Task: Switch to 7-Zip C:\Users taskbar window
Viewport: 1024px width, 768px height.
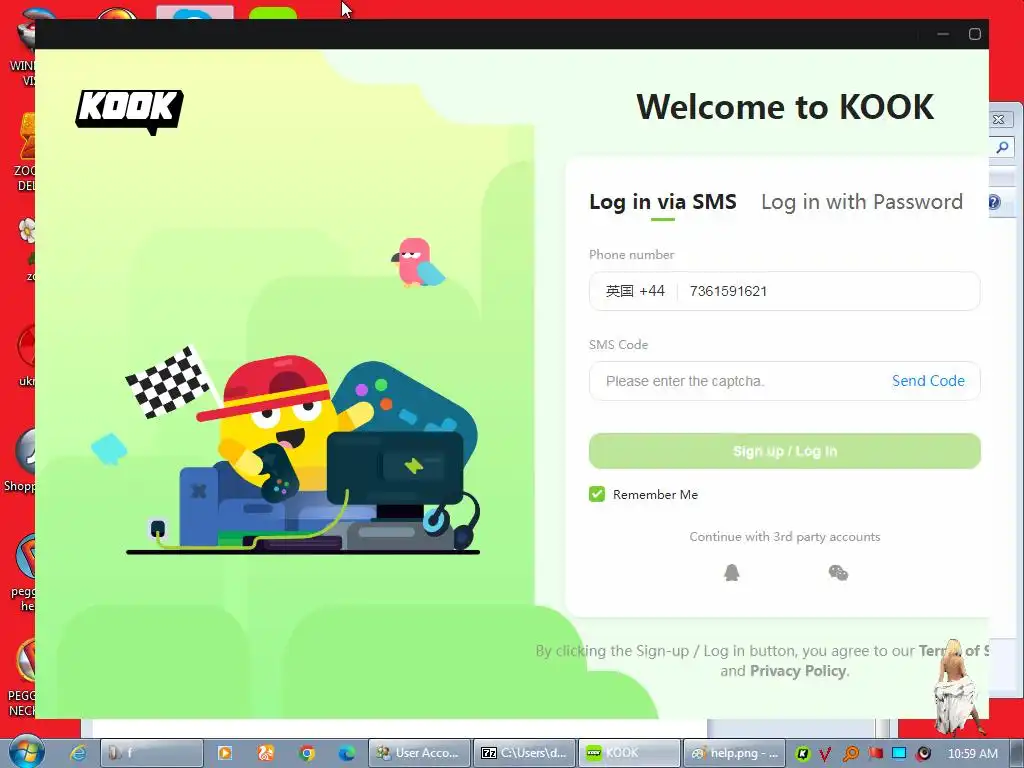Action: (524, 753)
